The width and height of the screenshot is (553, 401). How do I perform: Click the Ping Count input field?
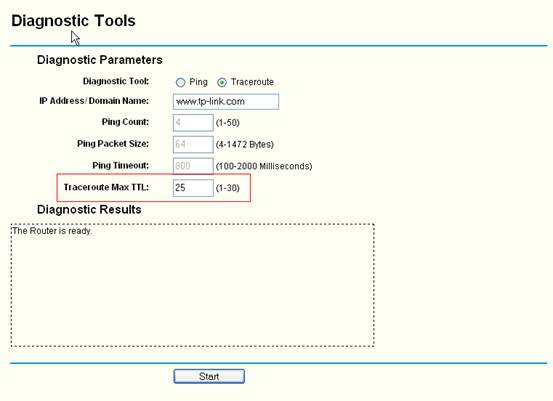193,123
